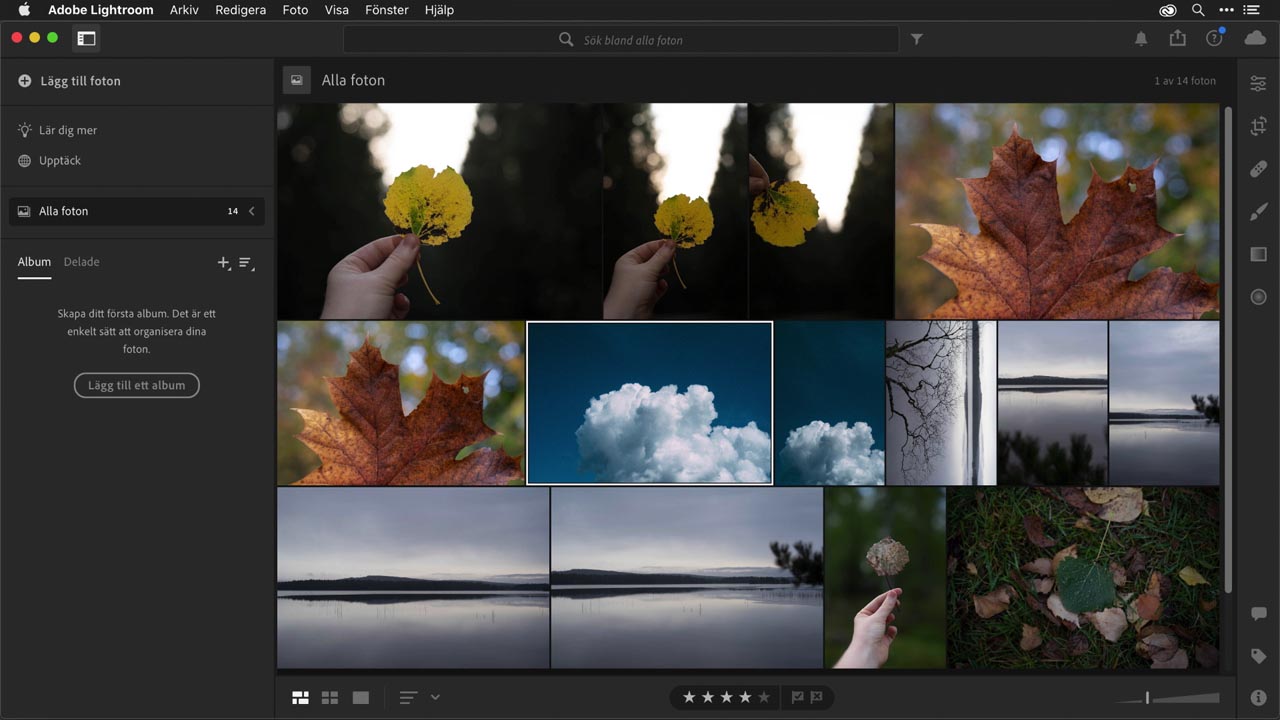The image size is (1280, 720).
Task: Select the Healing Brush bandage tool
Action: tap(1258, 169)
